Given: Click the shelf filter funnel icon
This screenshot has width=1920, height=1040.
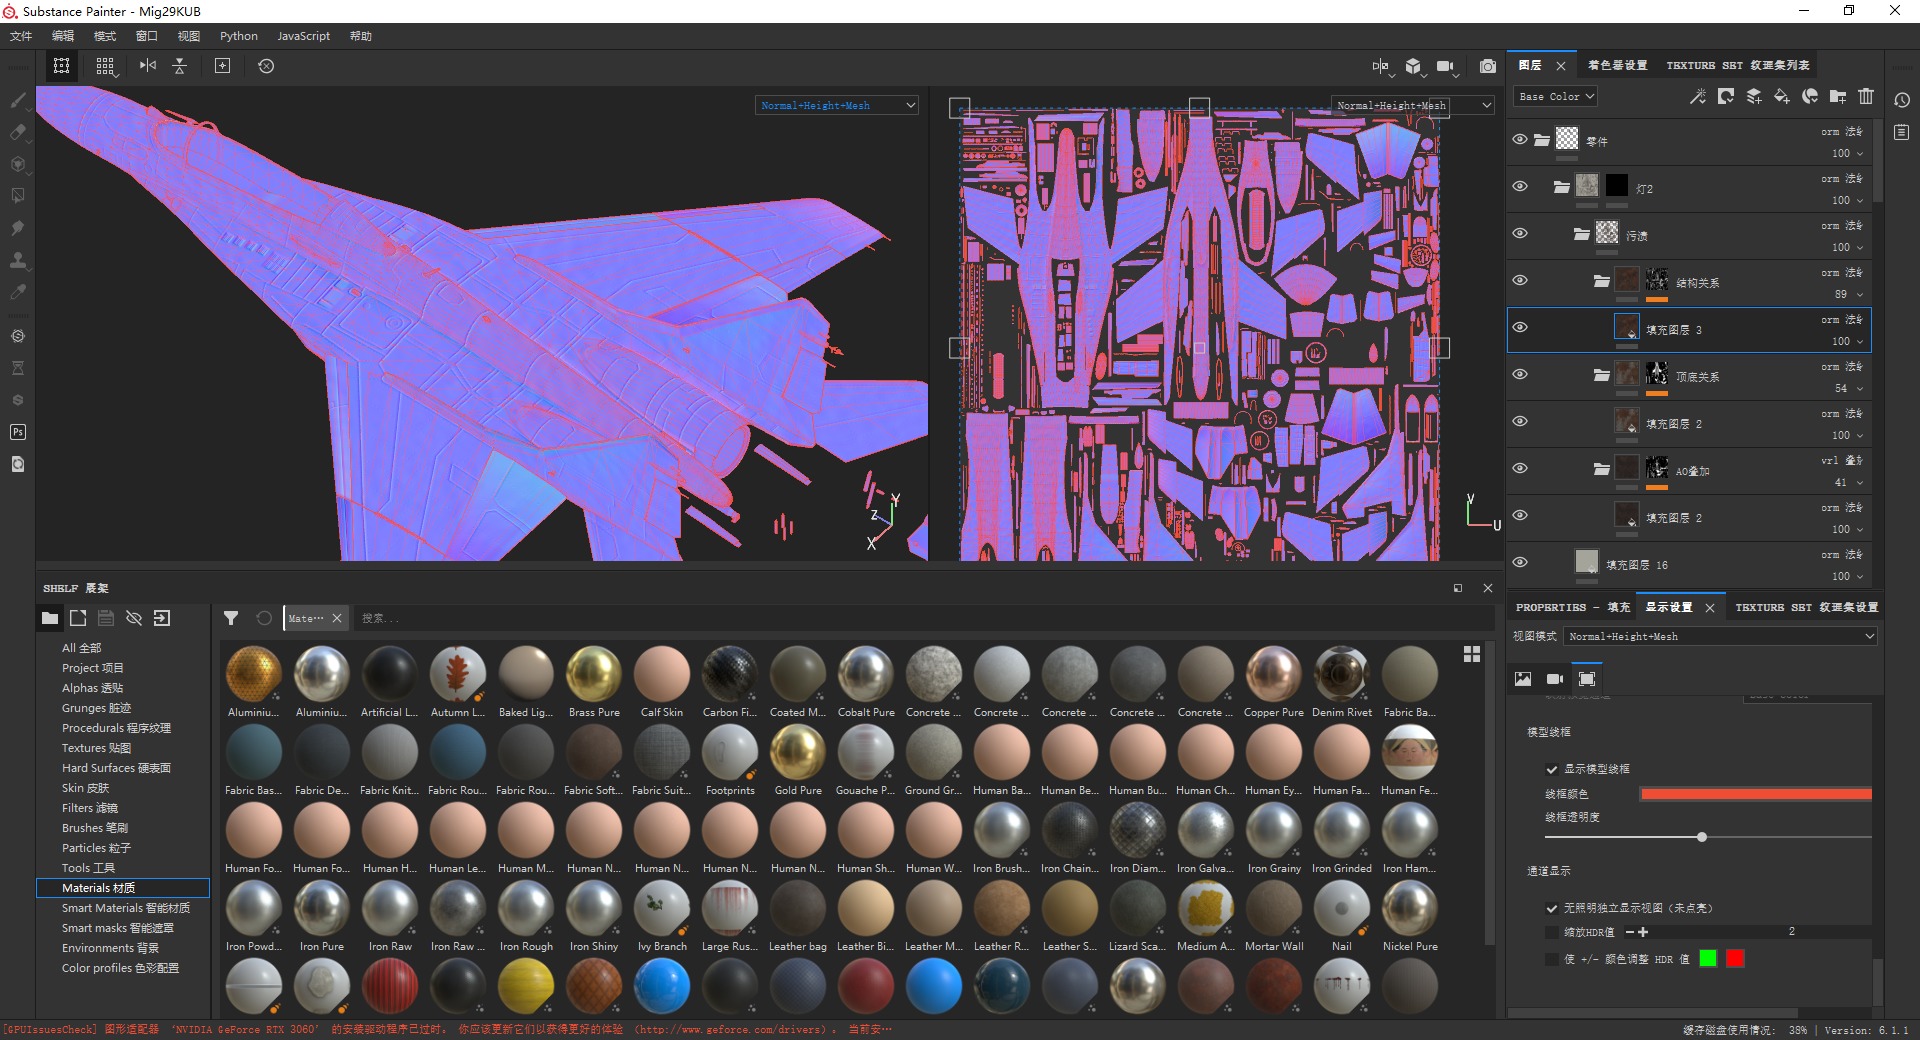Looking at the screenshot, I should [231, 618].
